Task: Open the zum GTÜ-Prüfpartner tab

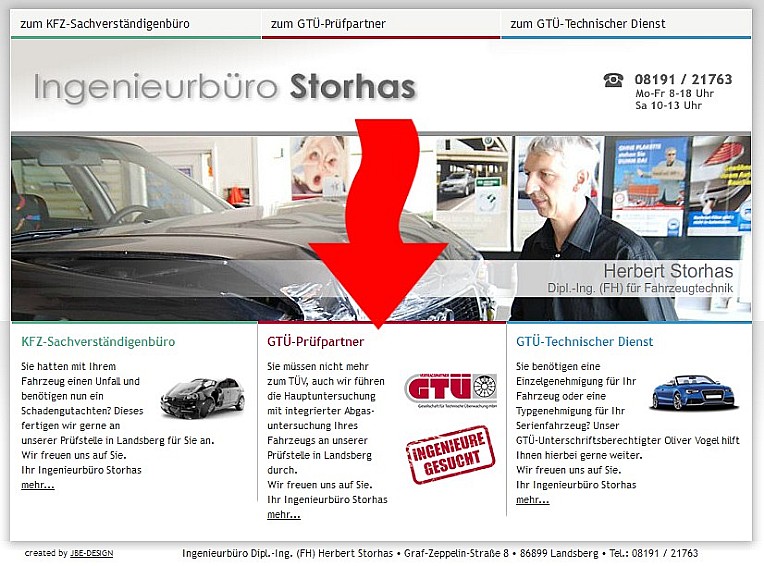Action: pyautogui.click(x=328, y=23)
